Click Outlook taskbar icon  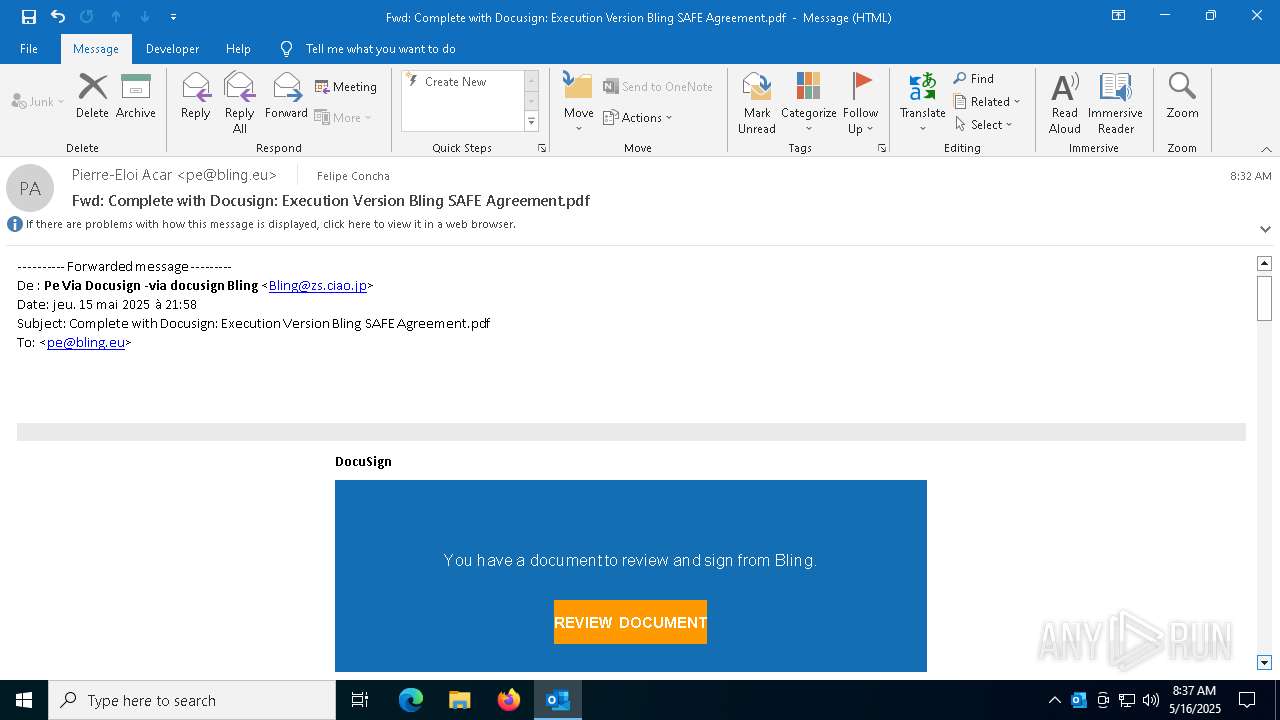pyautogui.click(x=558, y=700)
